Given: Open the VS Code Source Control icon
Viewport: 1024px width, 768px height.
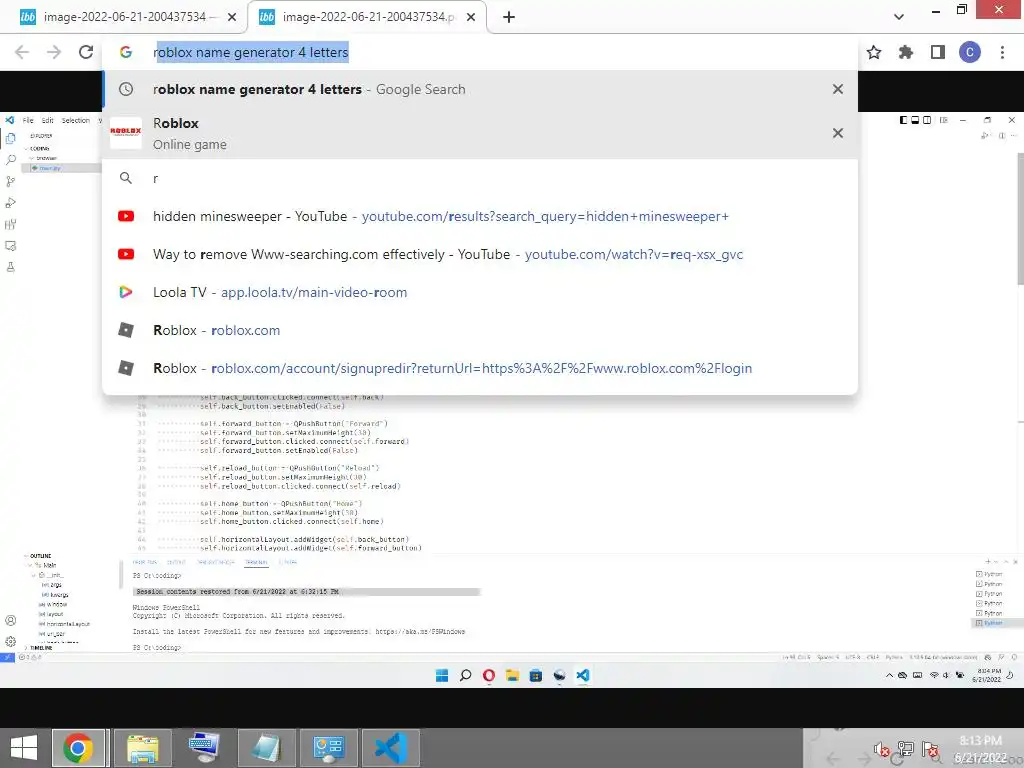Looking at the screenshot, I should click(10, 182).
